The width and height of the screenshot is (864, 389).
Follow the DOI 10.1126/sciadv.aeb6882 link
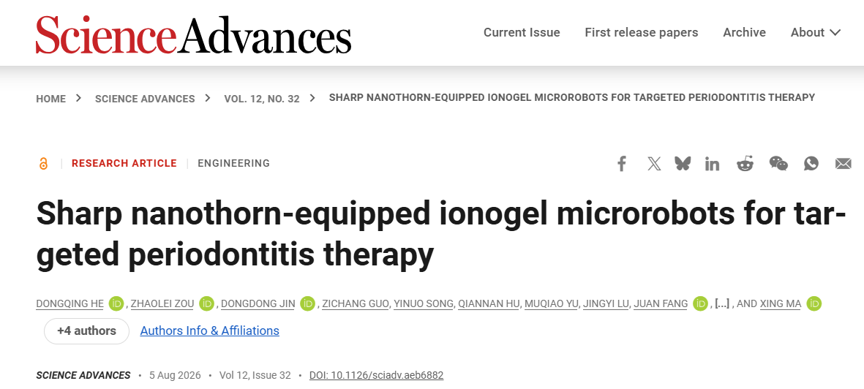pos(376,375)
